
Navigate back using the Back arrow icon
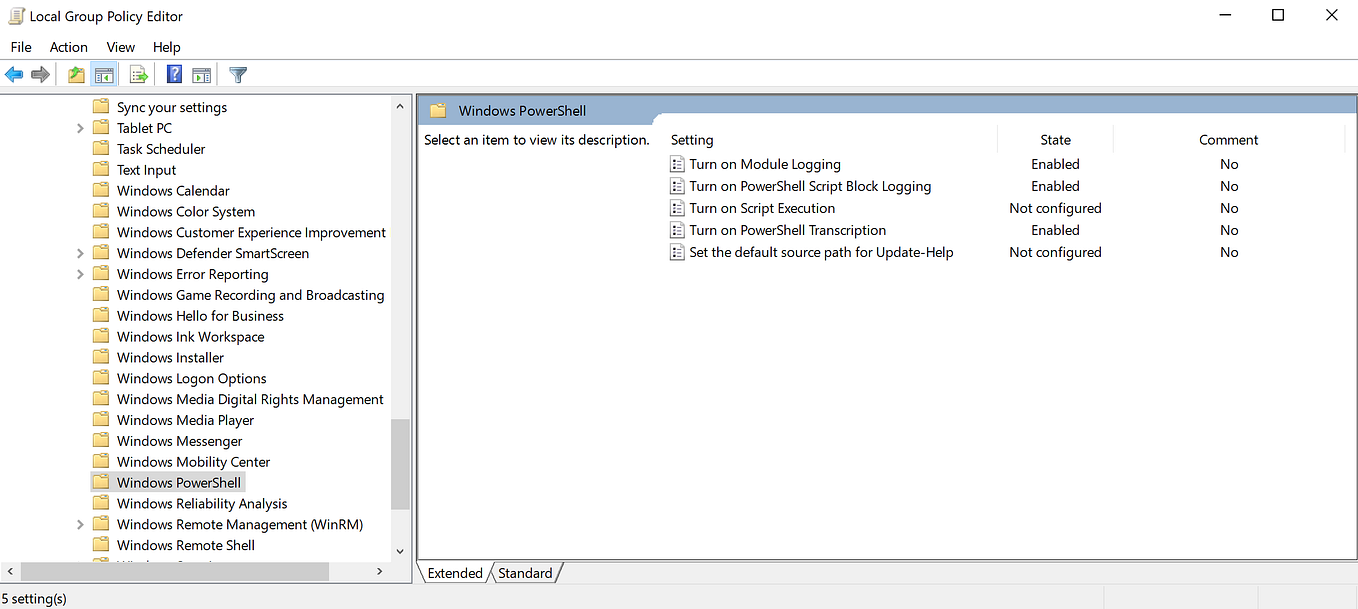(x=14, y=73)
